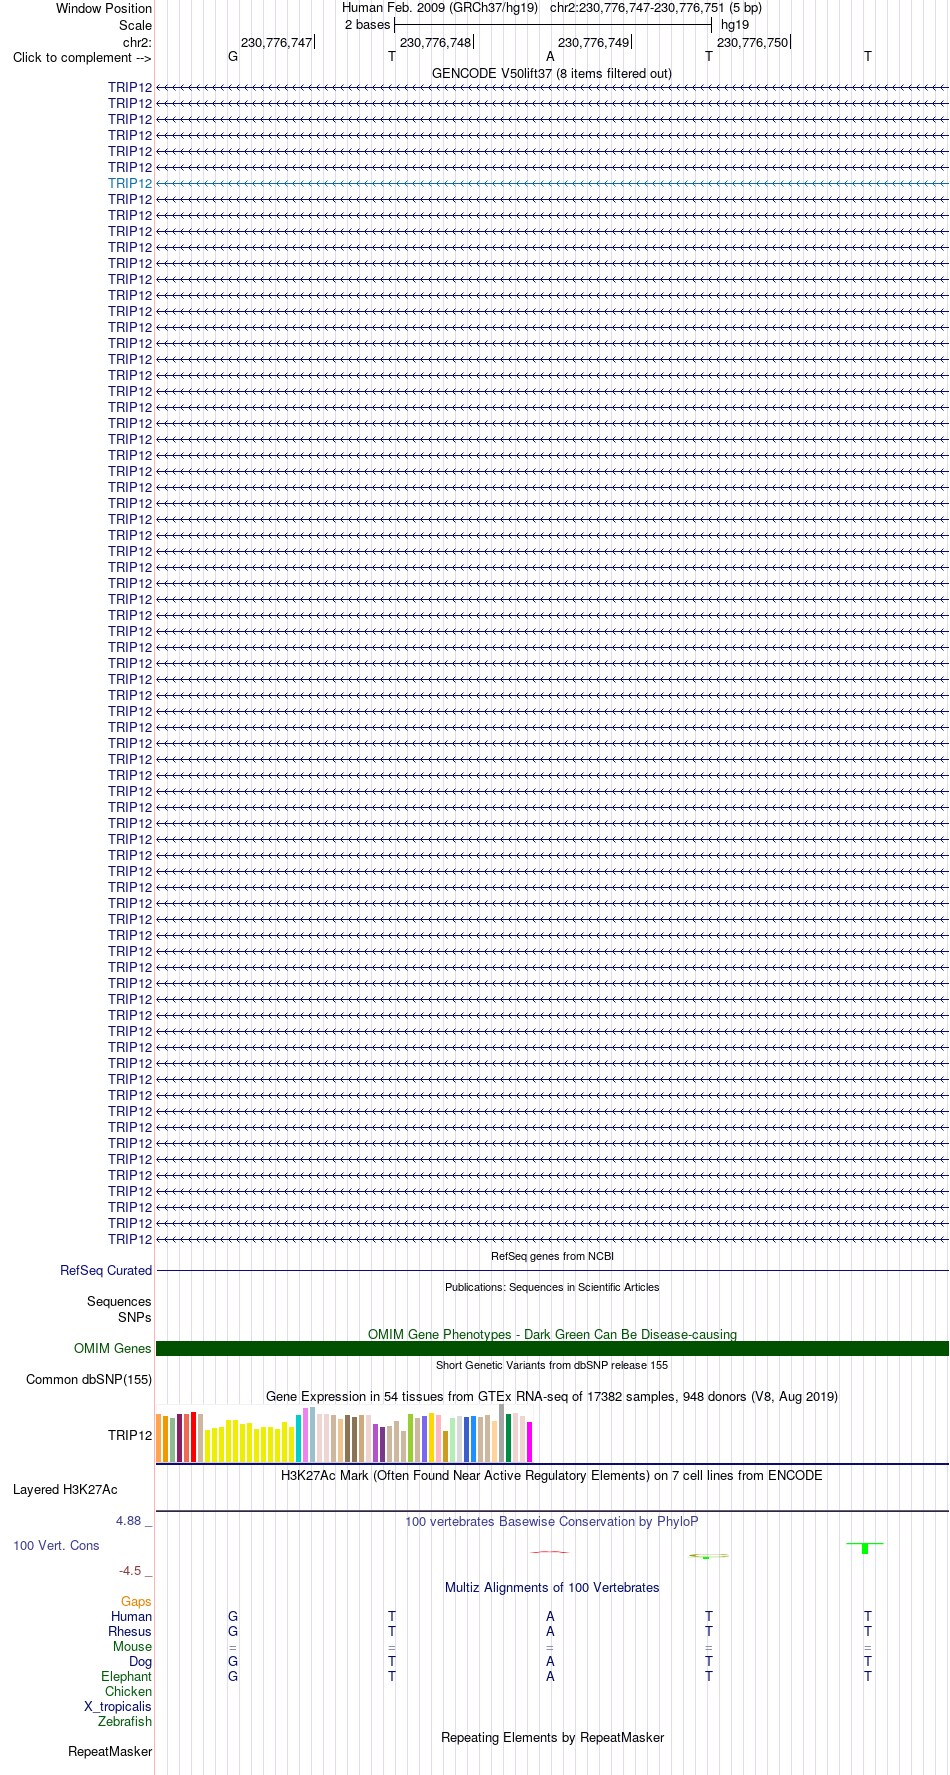Select the Chicken alignment row label
Image resolution: width=950 pixels, height=1775 pixels.
(x=129, y=1692)
